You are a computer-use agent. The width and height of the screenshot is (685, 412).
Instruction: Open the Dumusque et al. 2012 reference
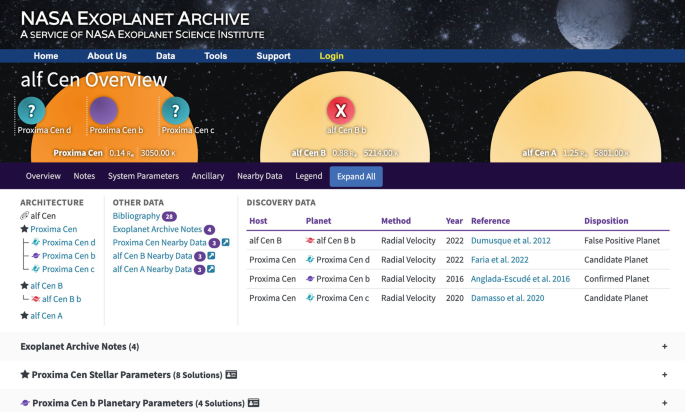point(511,241)
